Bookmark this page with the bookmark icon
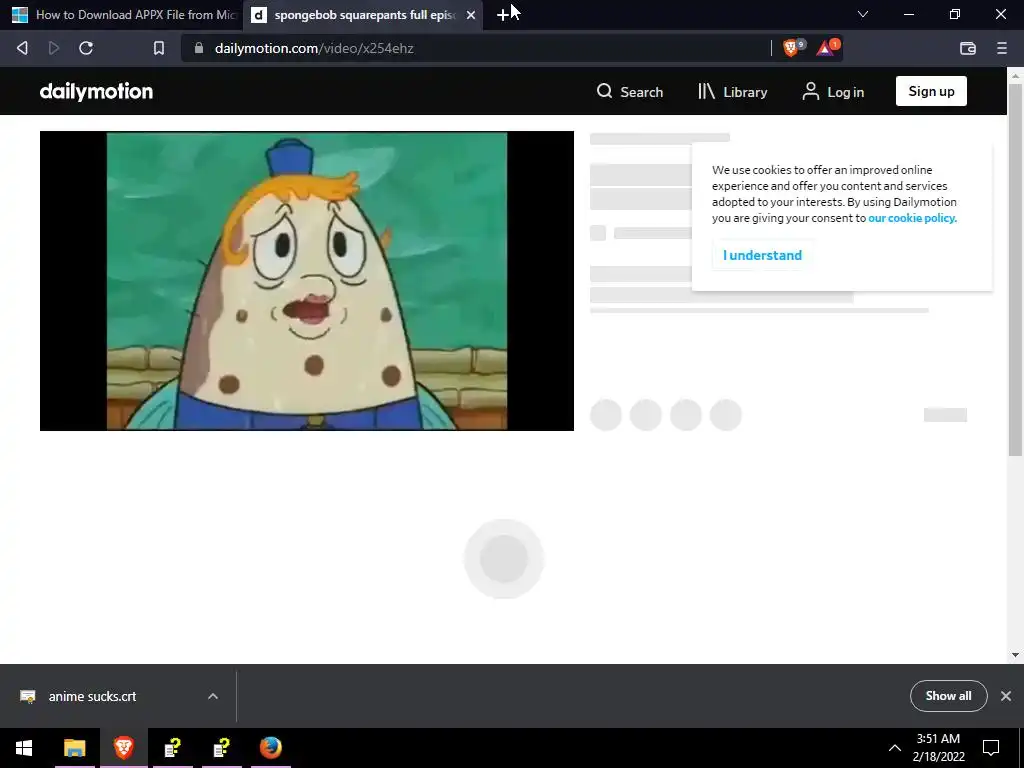This screenshot has height=768, width=1024. pos(159,48)
